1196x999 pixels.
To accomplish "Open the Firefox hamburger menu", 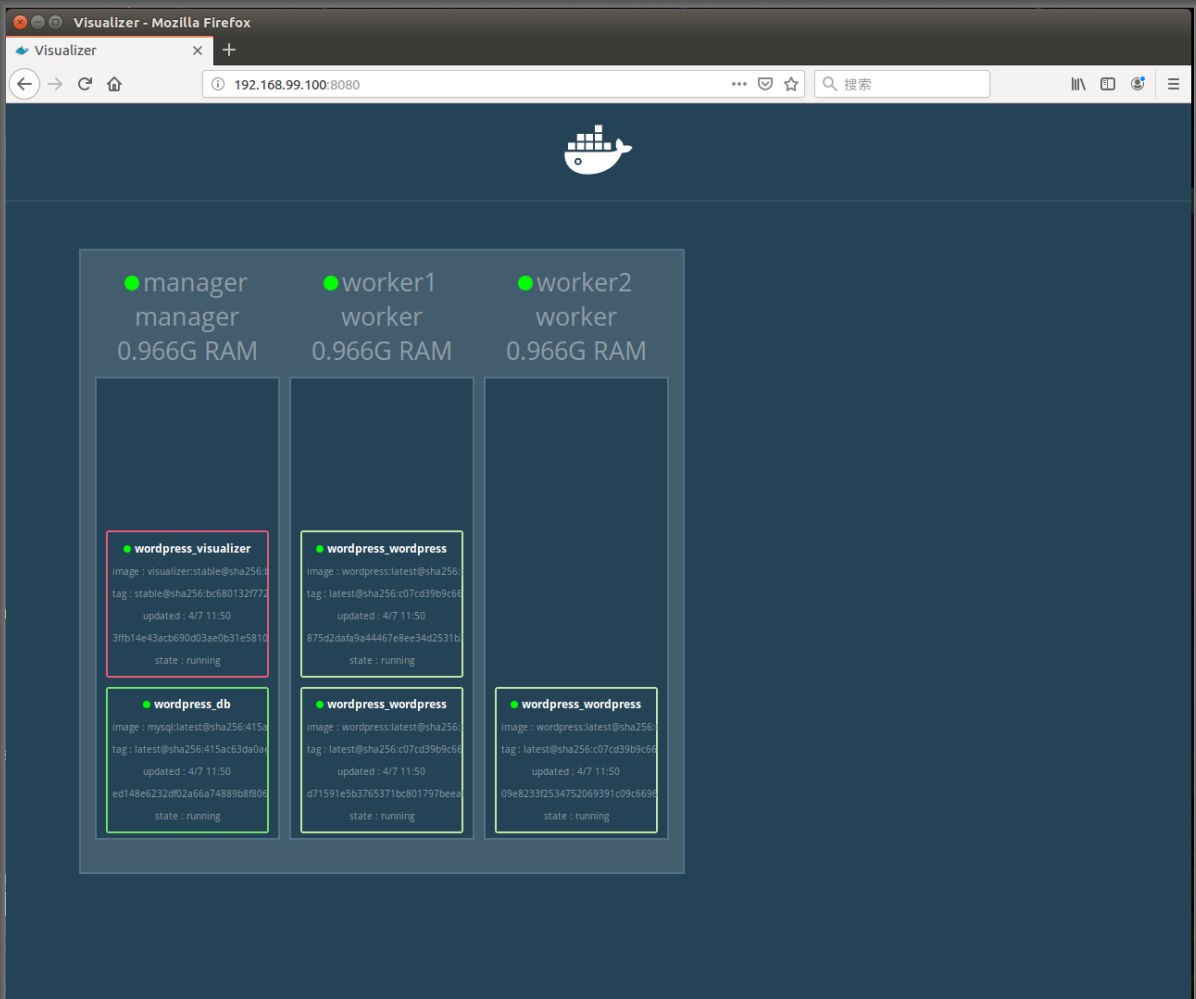I will point(1173,84).
